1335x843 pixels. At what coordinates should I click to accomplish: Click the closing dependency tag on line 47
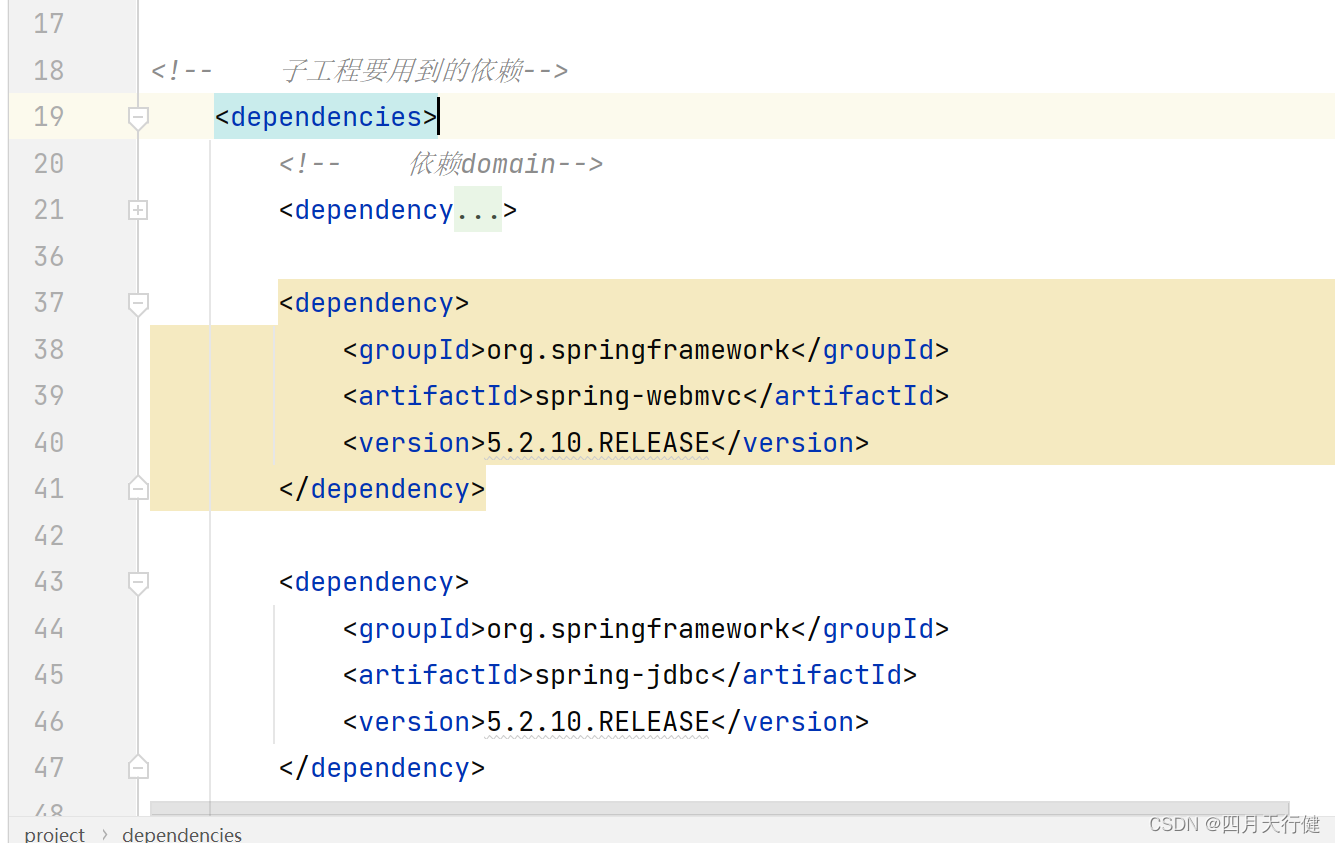pyautogui.click(x=382, y=768)
